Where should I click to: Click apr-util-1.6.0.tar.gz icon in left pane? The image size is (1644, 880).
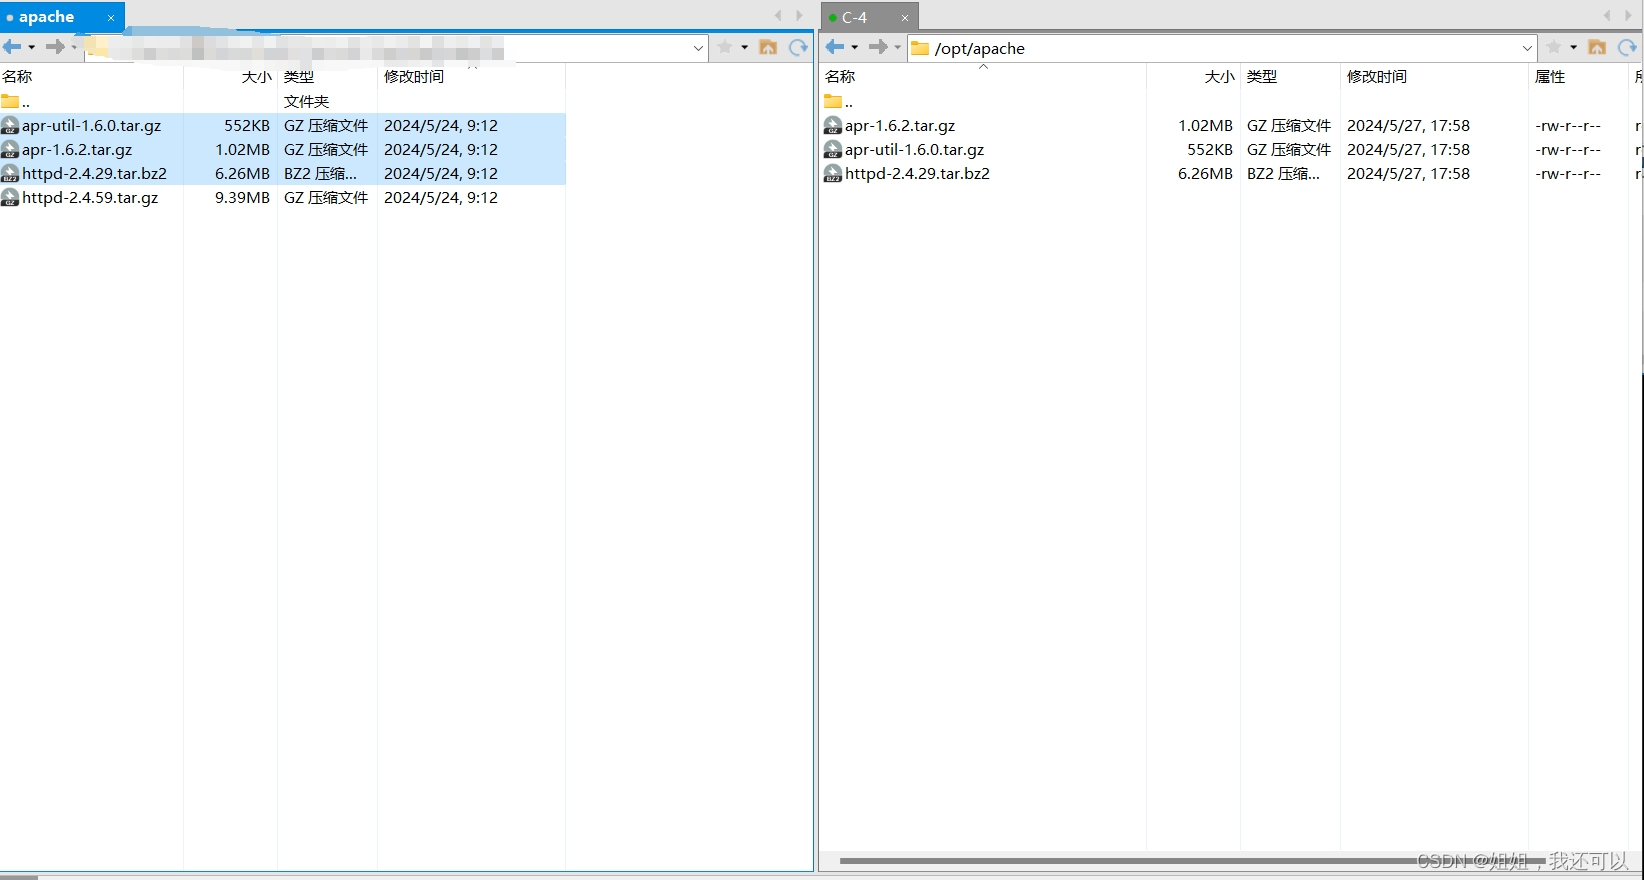click(x=10, y=125)
